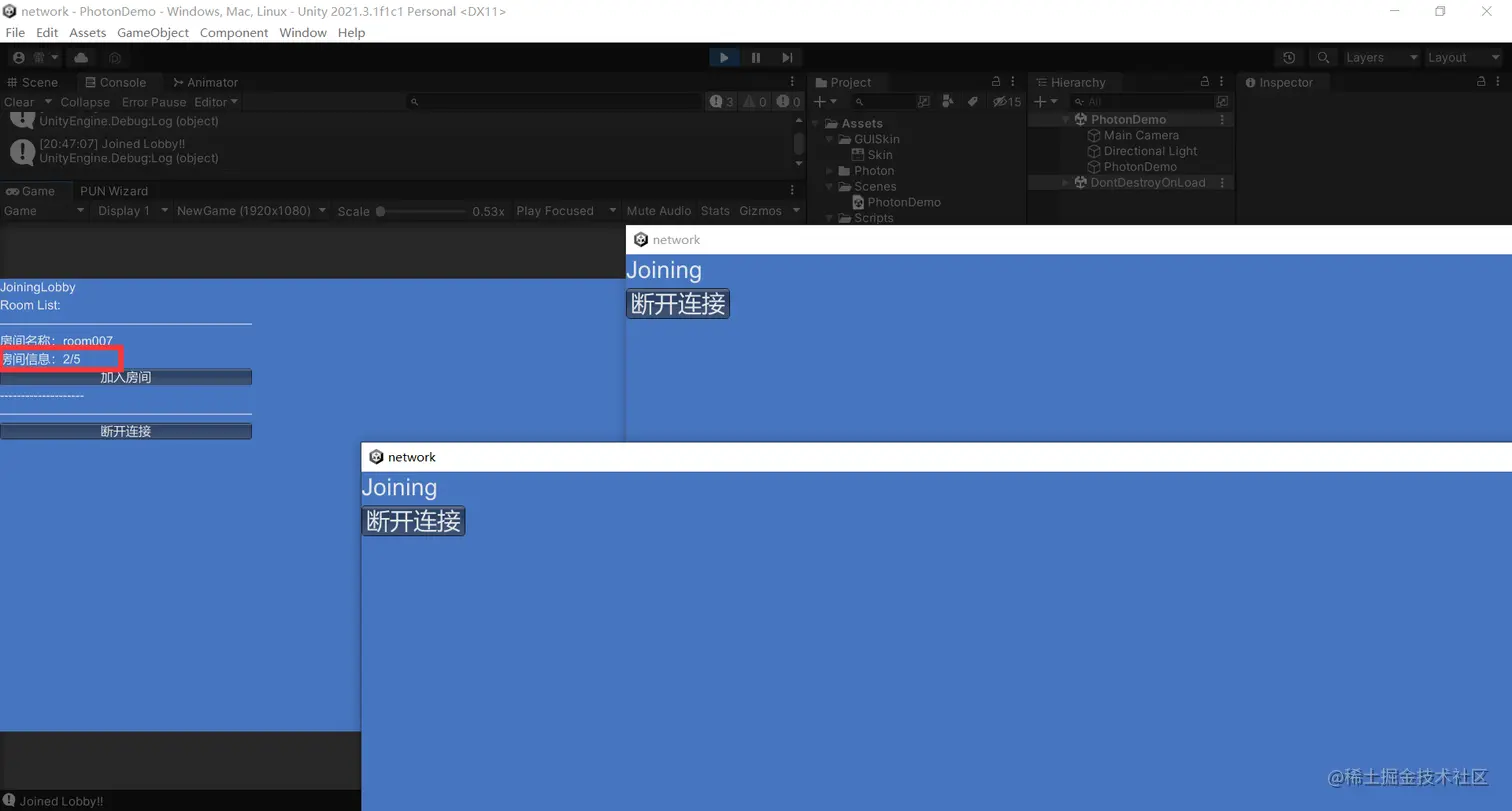Click 断开连接 in upper network window
The width and height of the screenshot is (1512, 811).
(678, 304)
